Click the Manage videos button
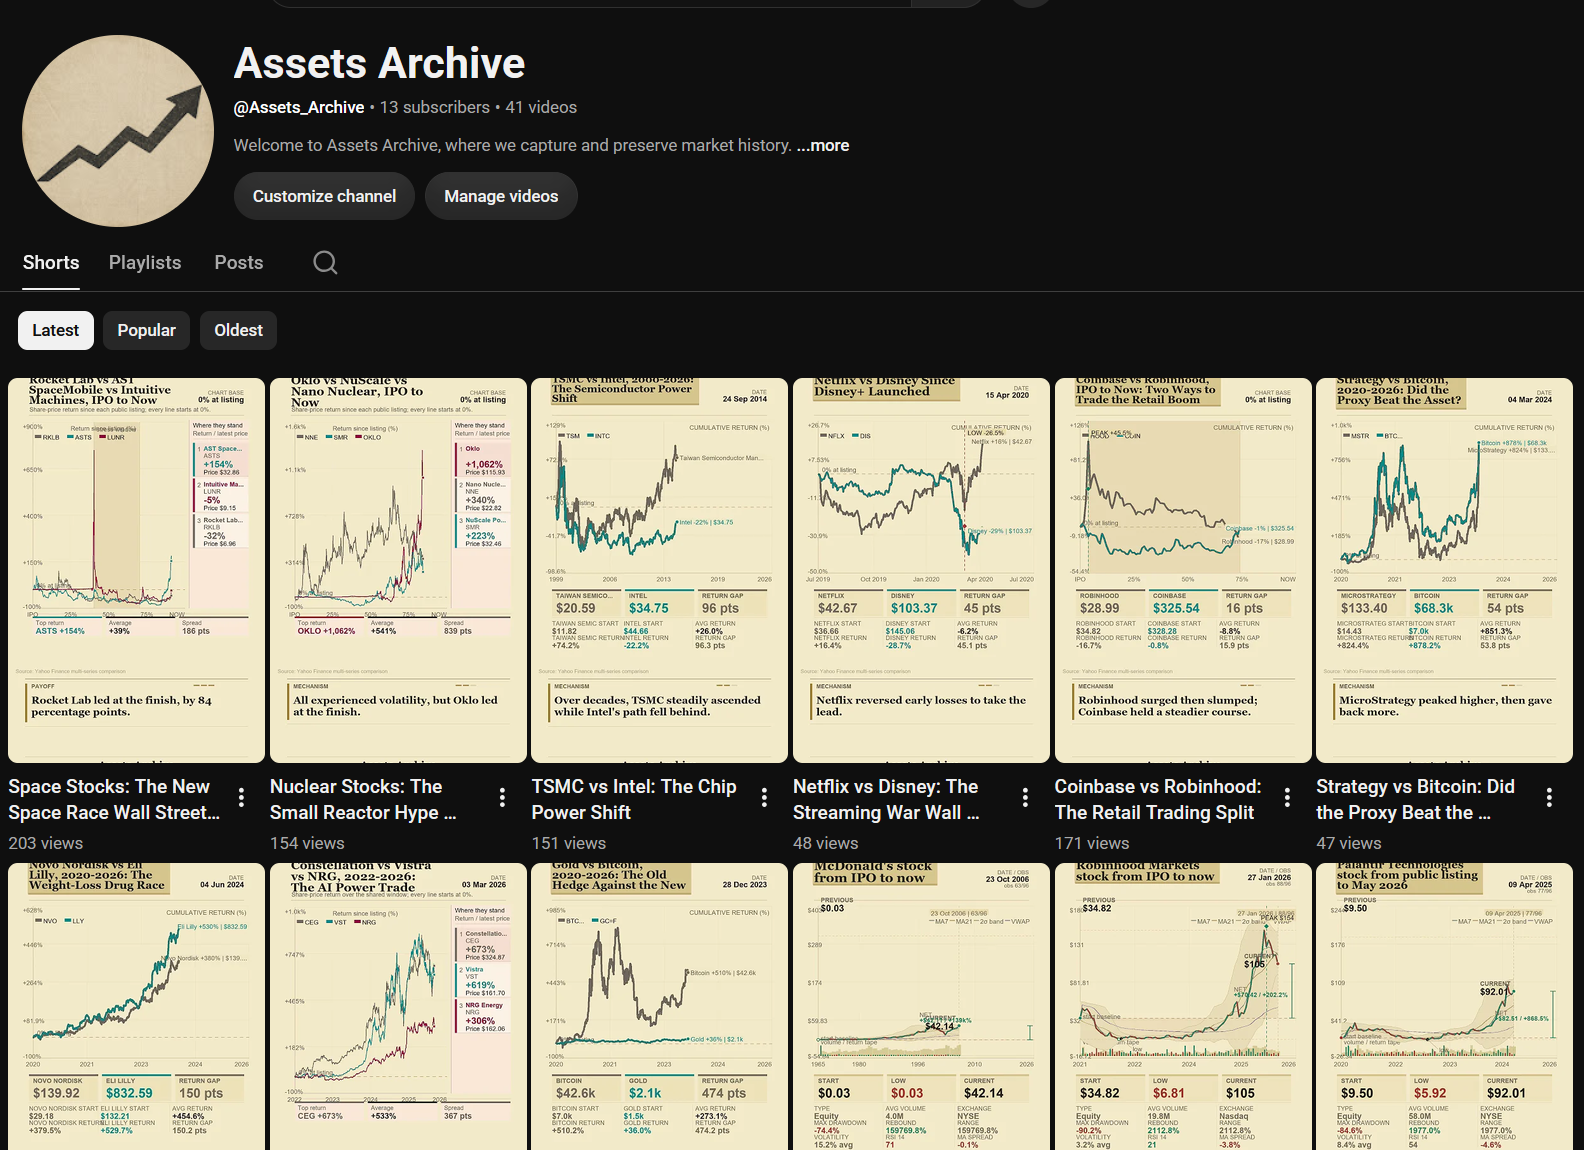The height and width of the screenshot is (1150, 1584). (x=501, y=196)
